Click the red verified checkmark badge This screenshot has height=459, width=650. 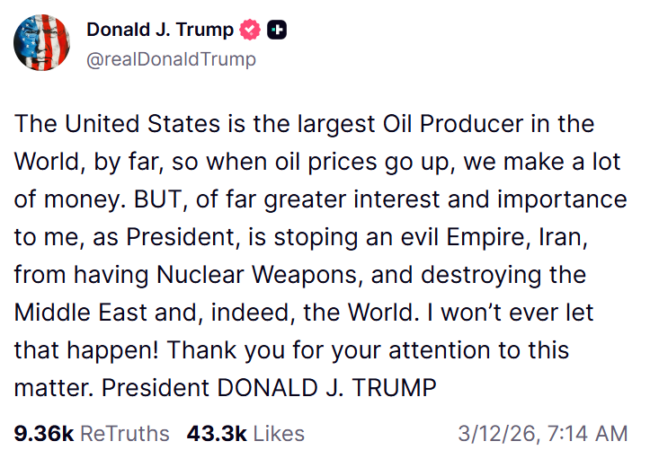point(250,30)
